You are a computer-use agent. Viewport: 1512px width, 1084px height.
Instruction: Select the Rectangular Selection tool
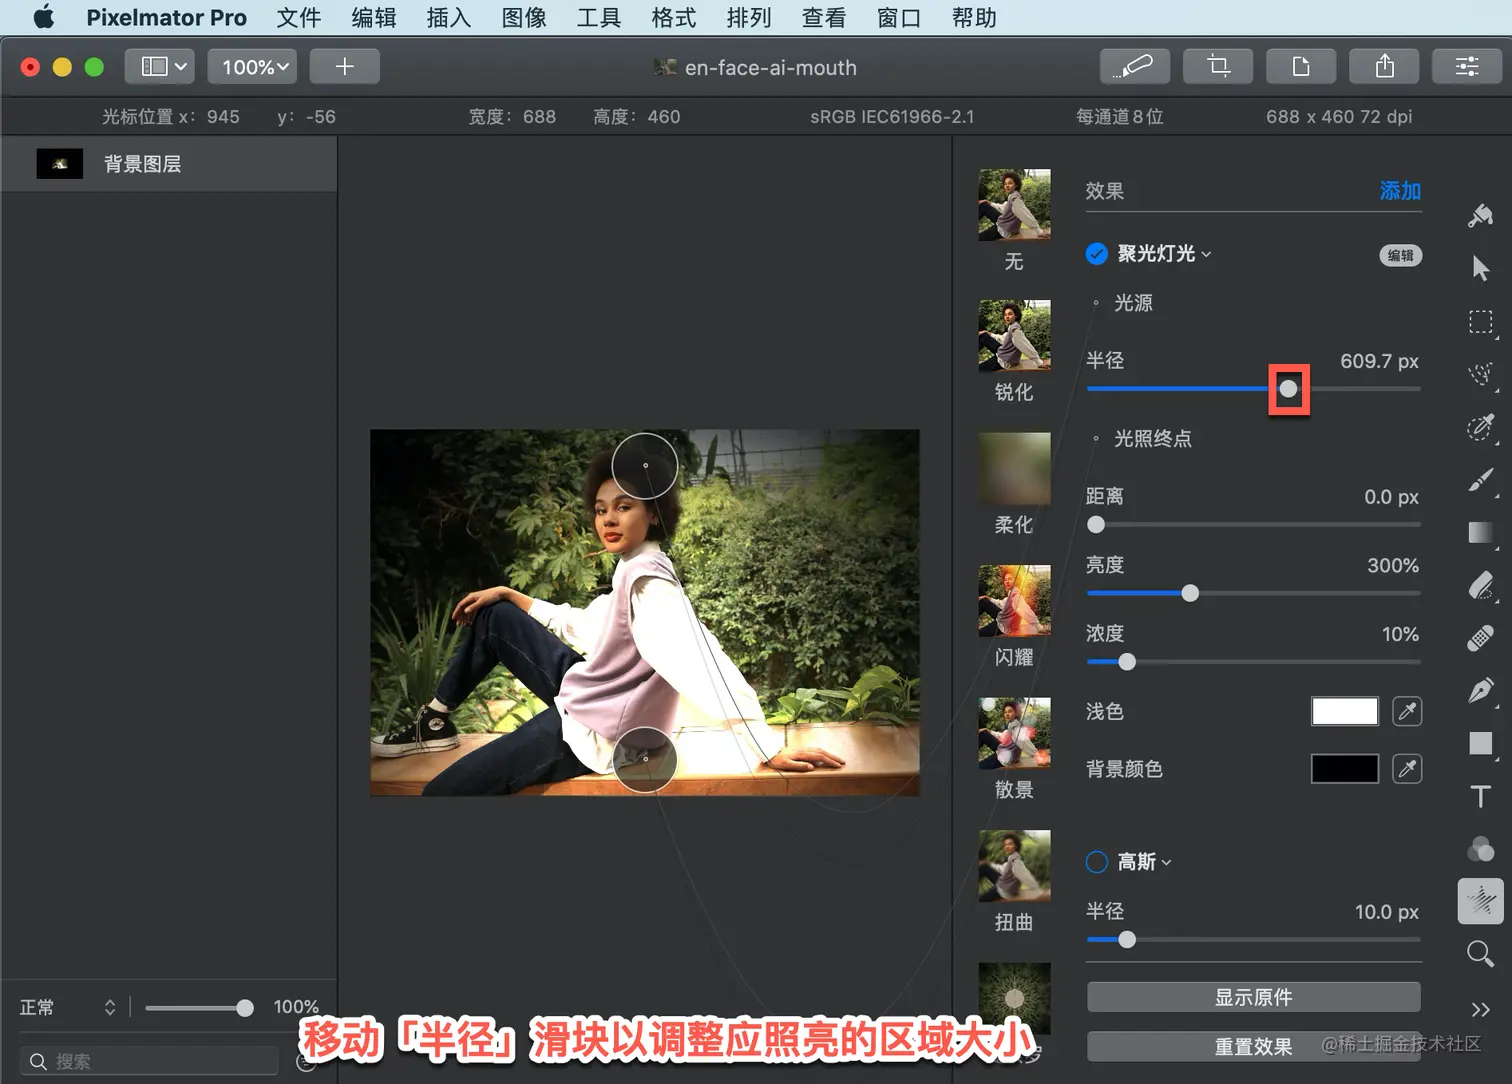pyautogui.click(x=1481, y=321)
